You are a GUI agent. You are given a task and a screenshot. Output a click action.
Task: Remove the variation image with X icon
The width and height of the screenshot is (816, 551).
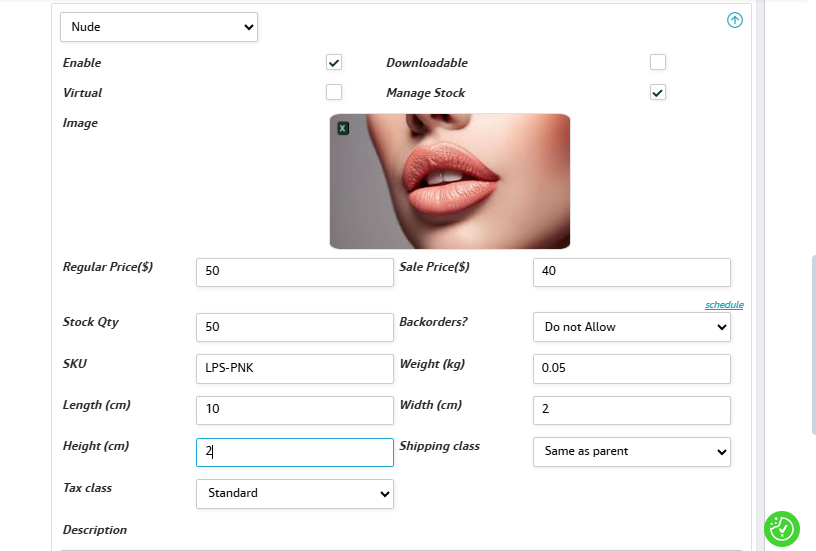[x=343, y=128]
